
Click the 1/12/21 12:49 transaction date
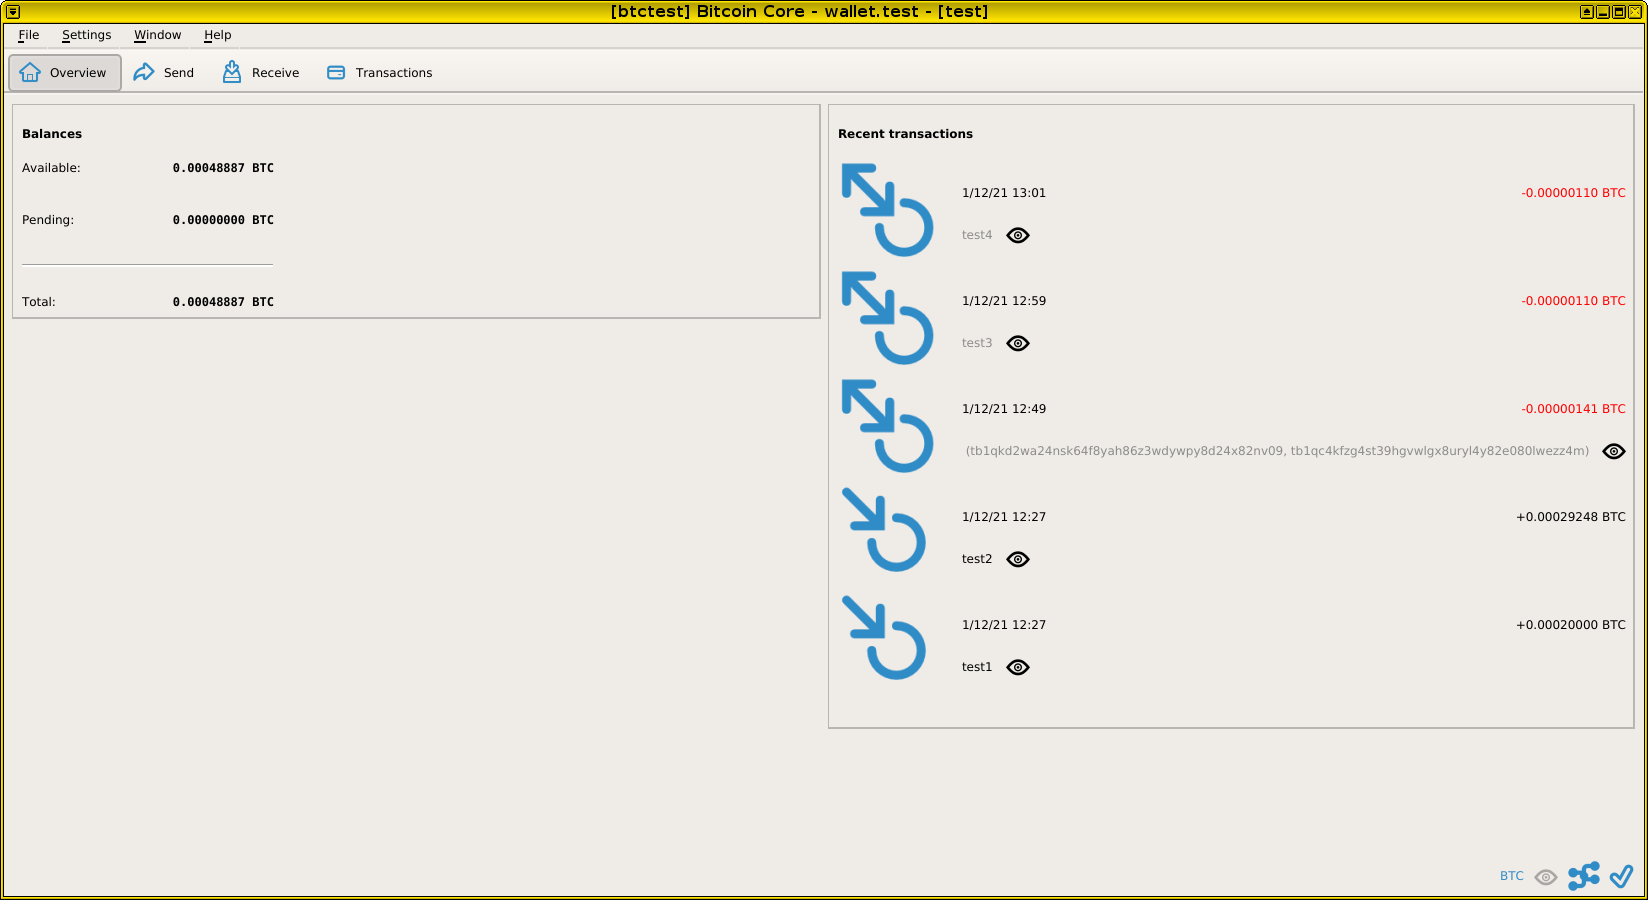(1004, 409)
